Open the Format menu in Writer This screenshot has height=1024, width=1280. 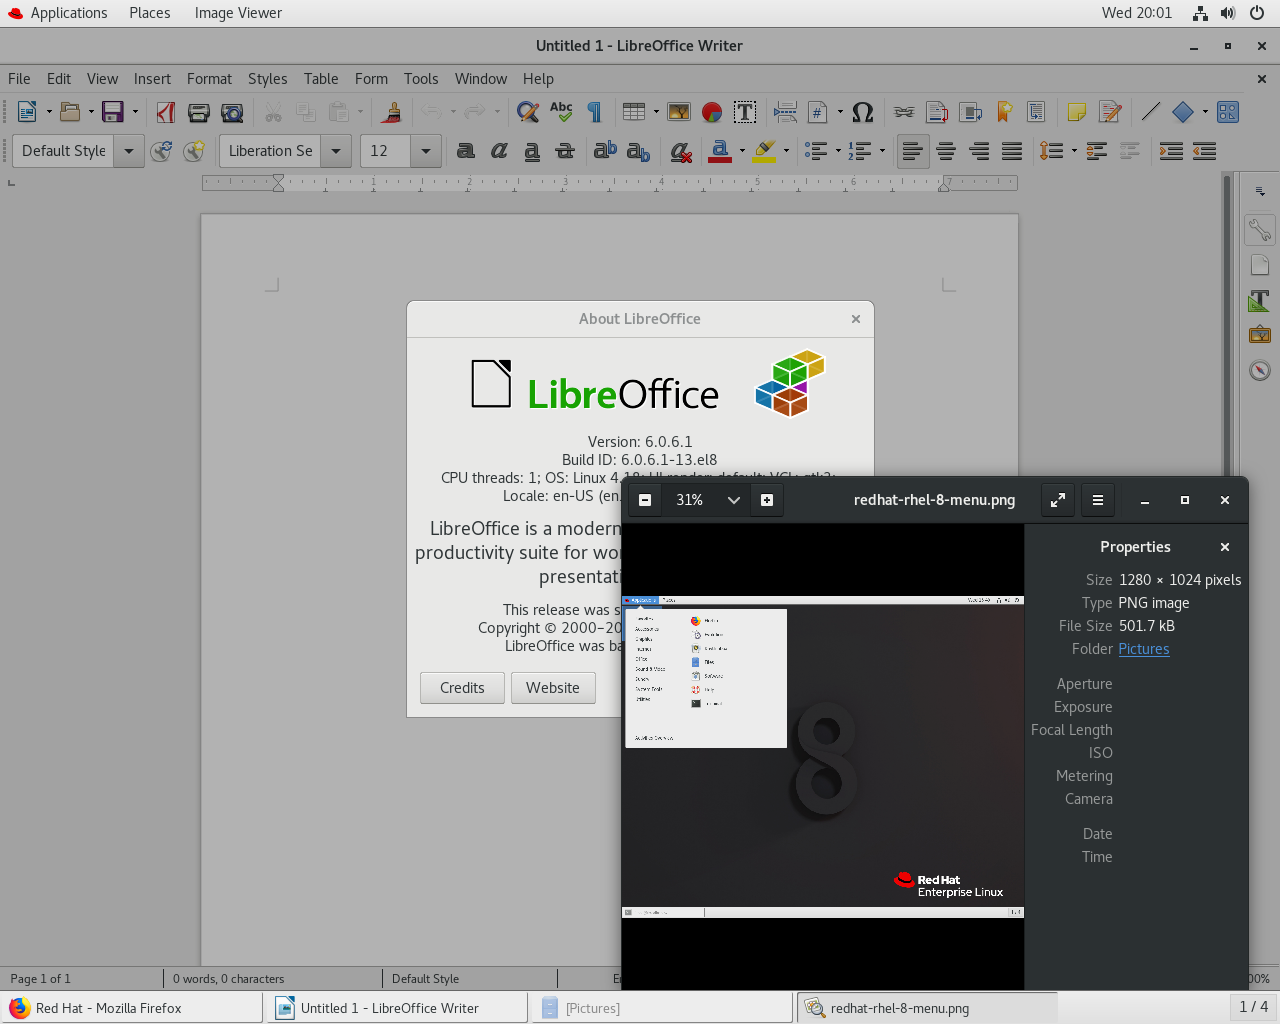pyautogui.click(x=209, y=79)
